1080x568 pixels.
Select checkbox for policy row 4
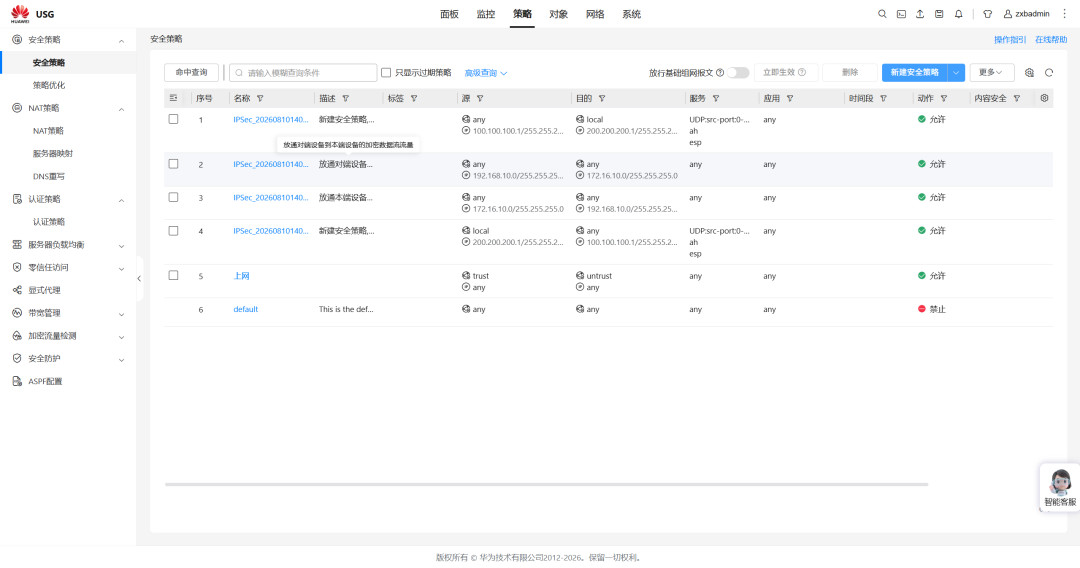coord(174,231)
